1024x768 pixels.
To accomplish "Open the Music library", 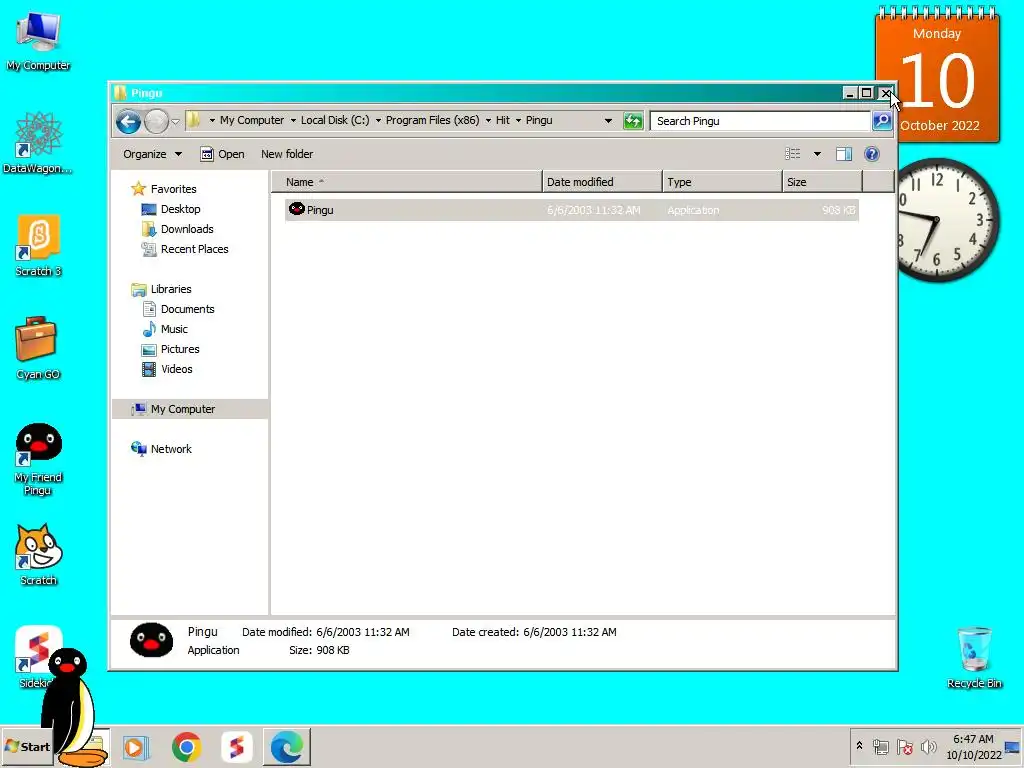I will (x=165, y=329).
